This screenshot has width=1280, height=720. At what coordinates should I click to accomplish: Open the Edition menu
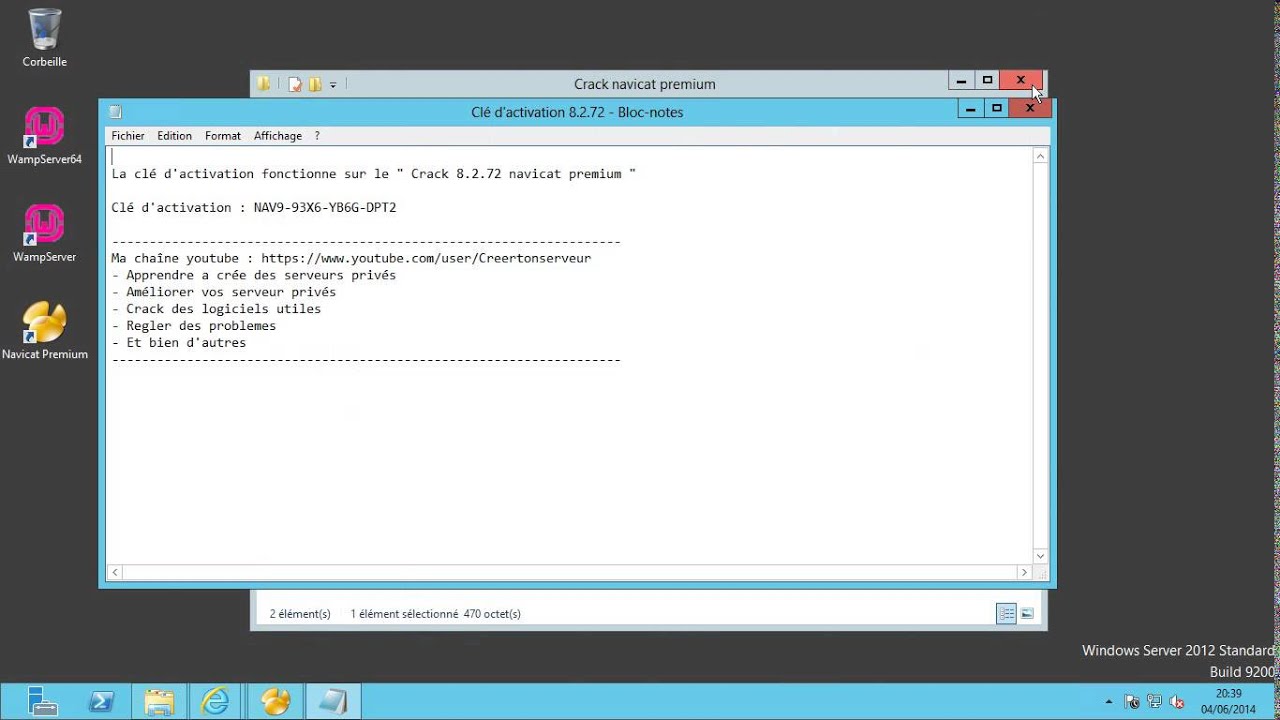tap(174, 136)
